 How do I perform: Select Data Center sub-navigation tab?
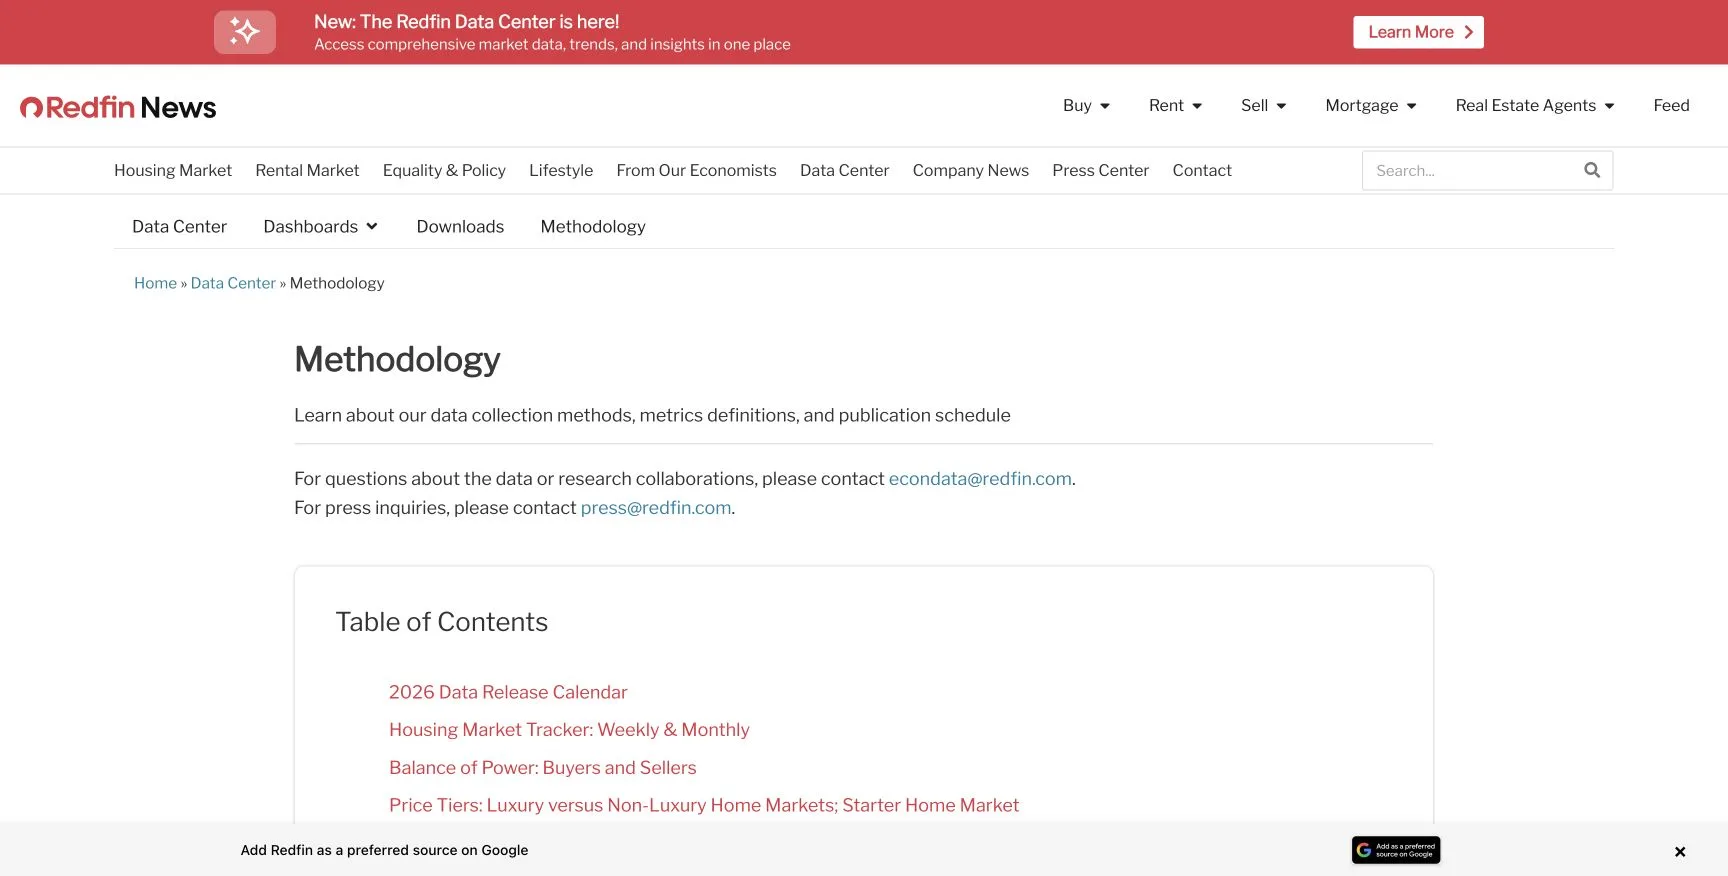[x=179, y=226]
